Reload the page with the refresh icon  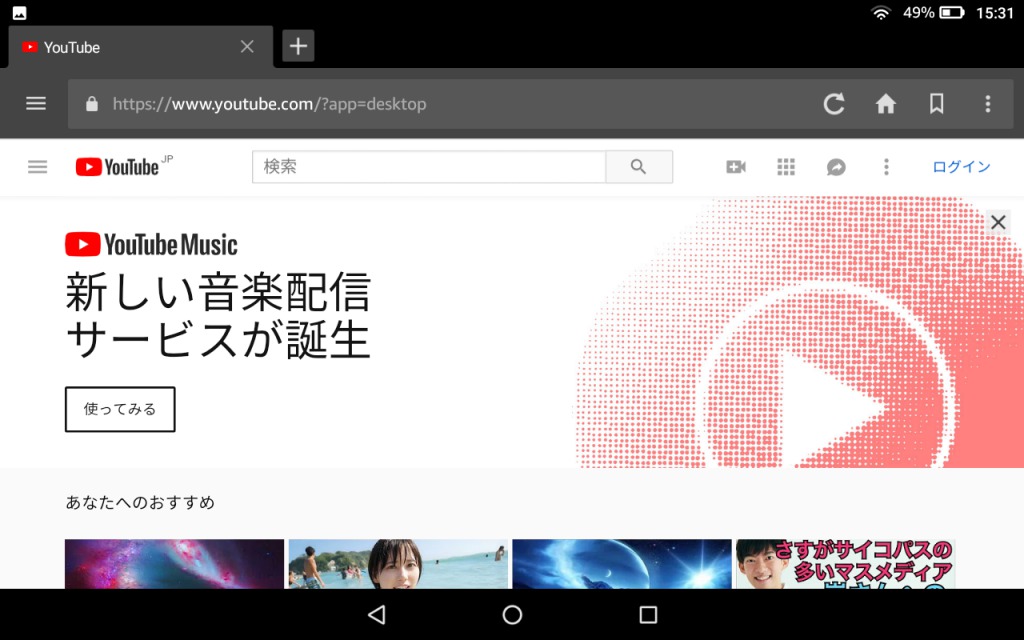(x=834, y=103)
